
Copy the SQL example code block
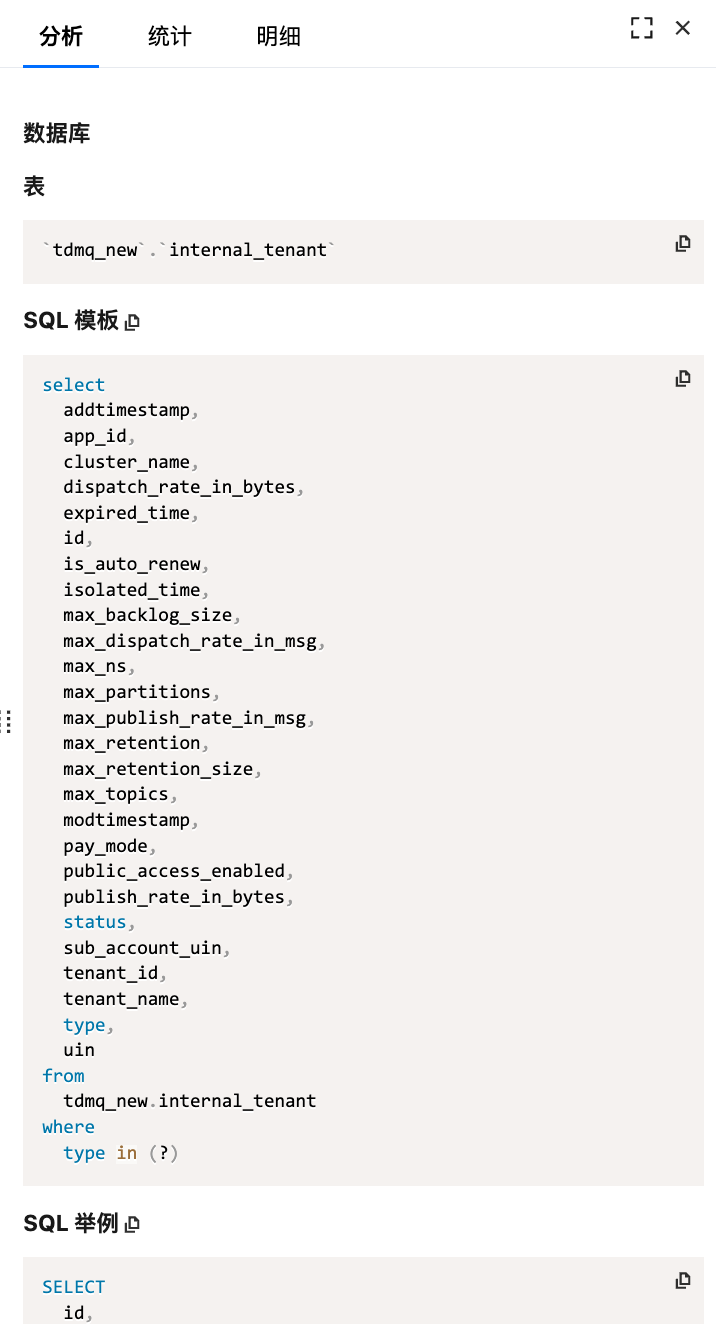(683, 1280)
